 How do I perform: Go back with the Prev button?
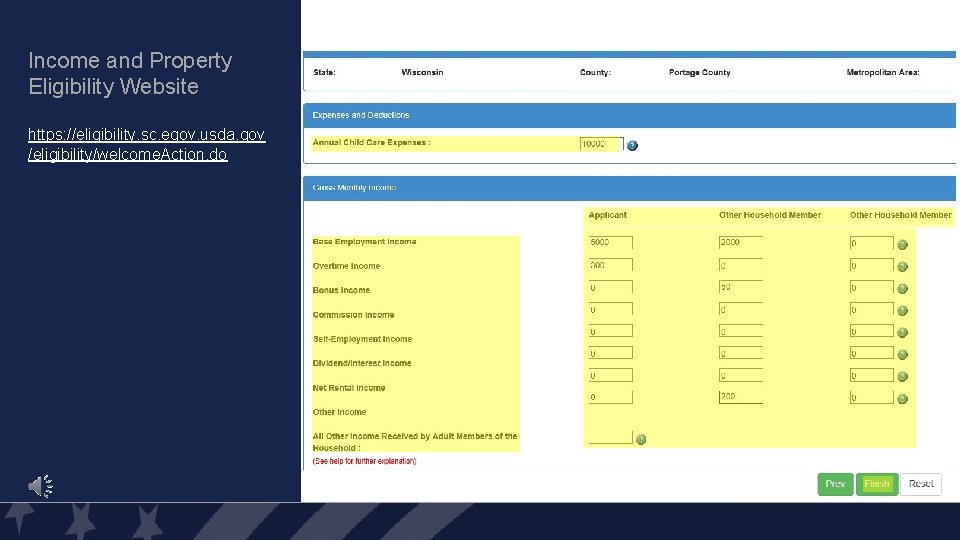point(835,484)
